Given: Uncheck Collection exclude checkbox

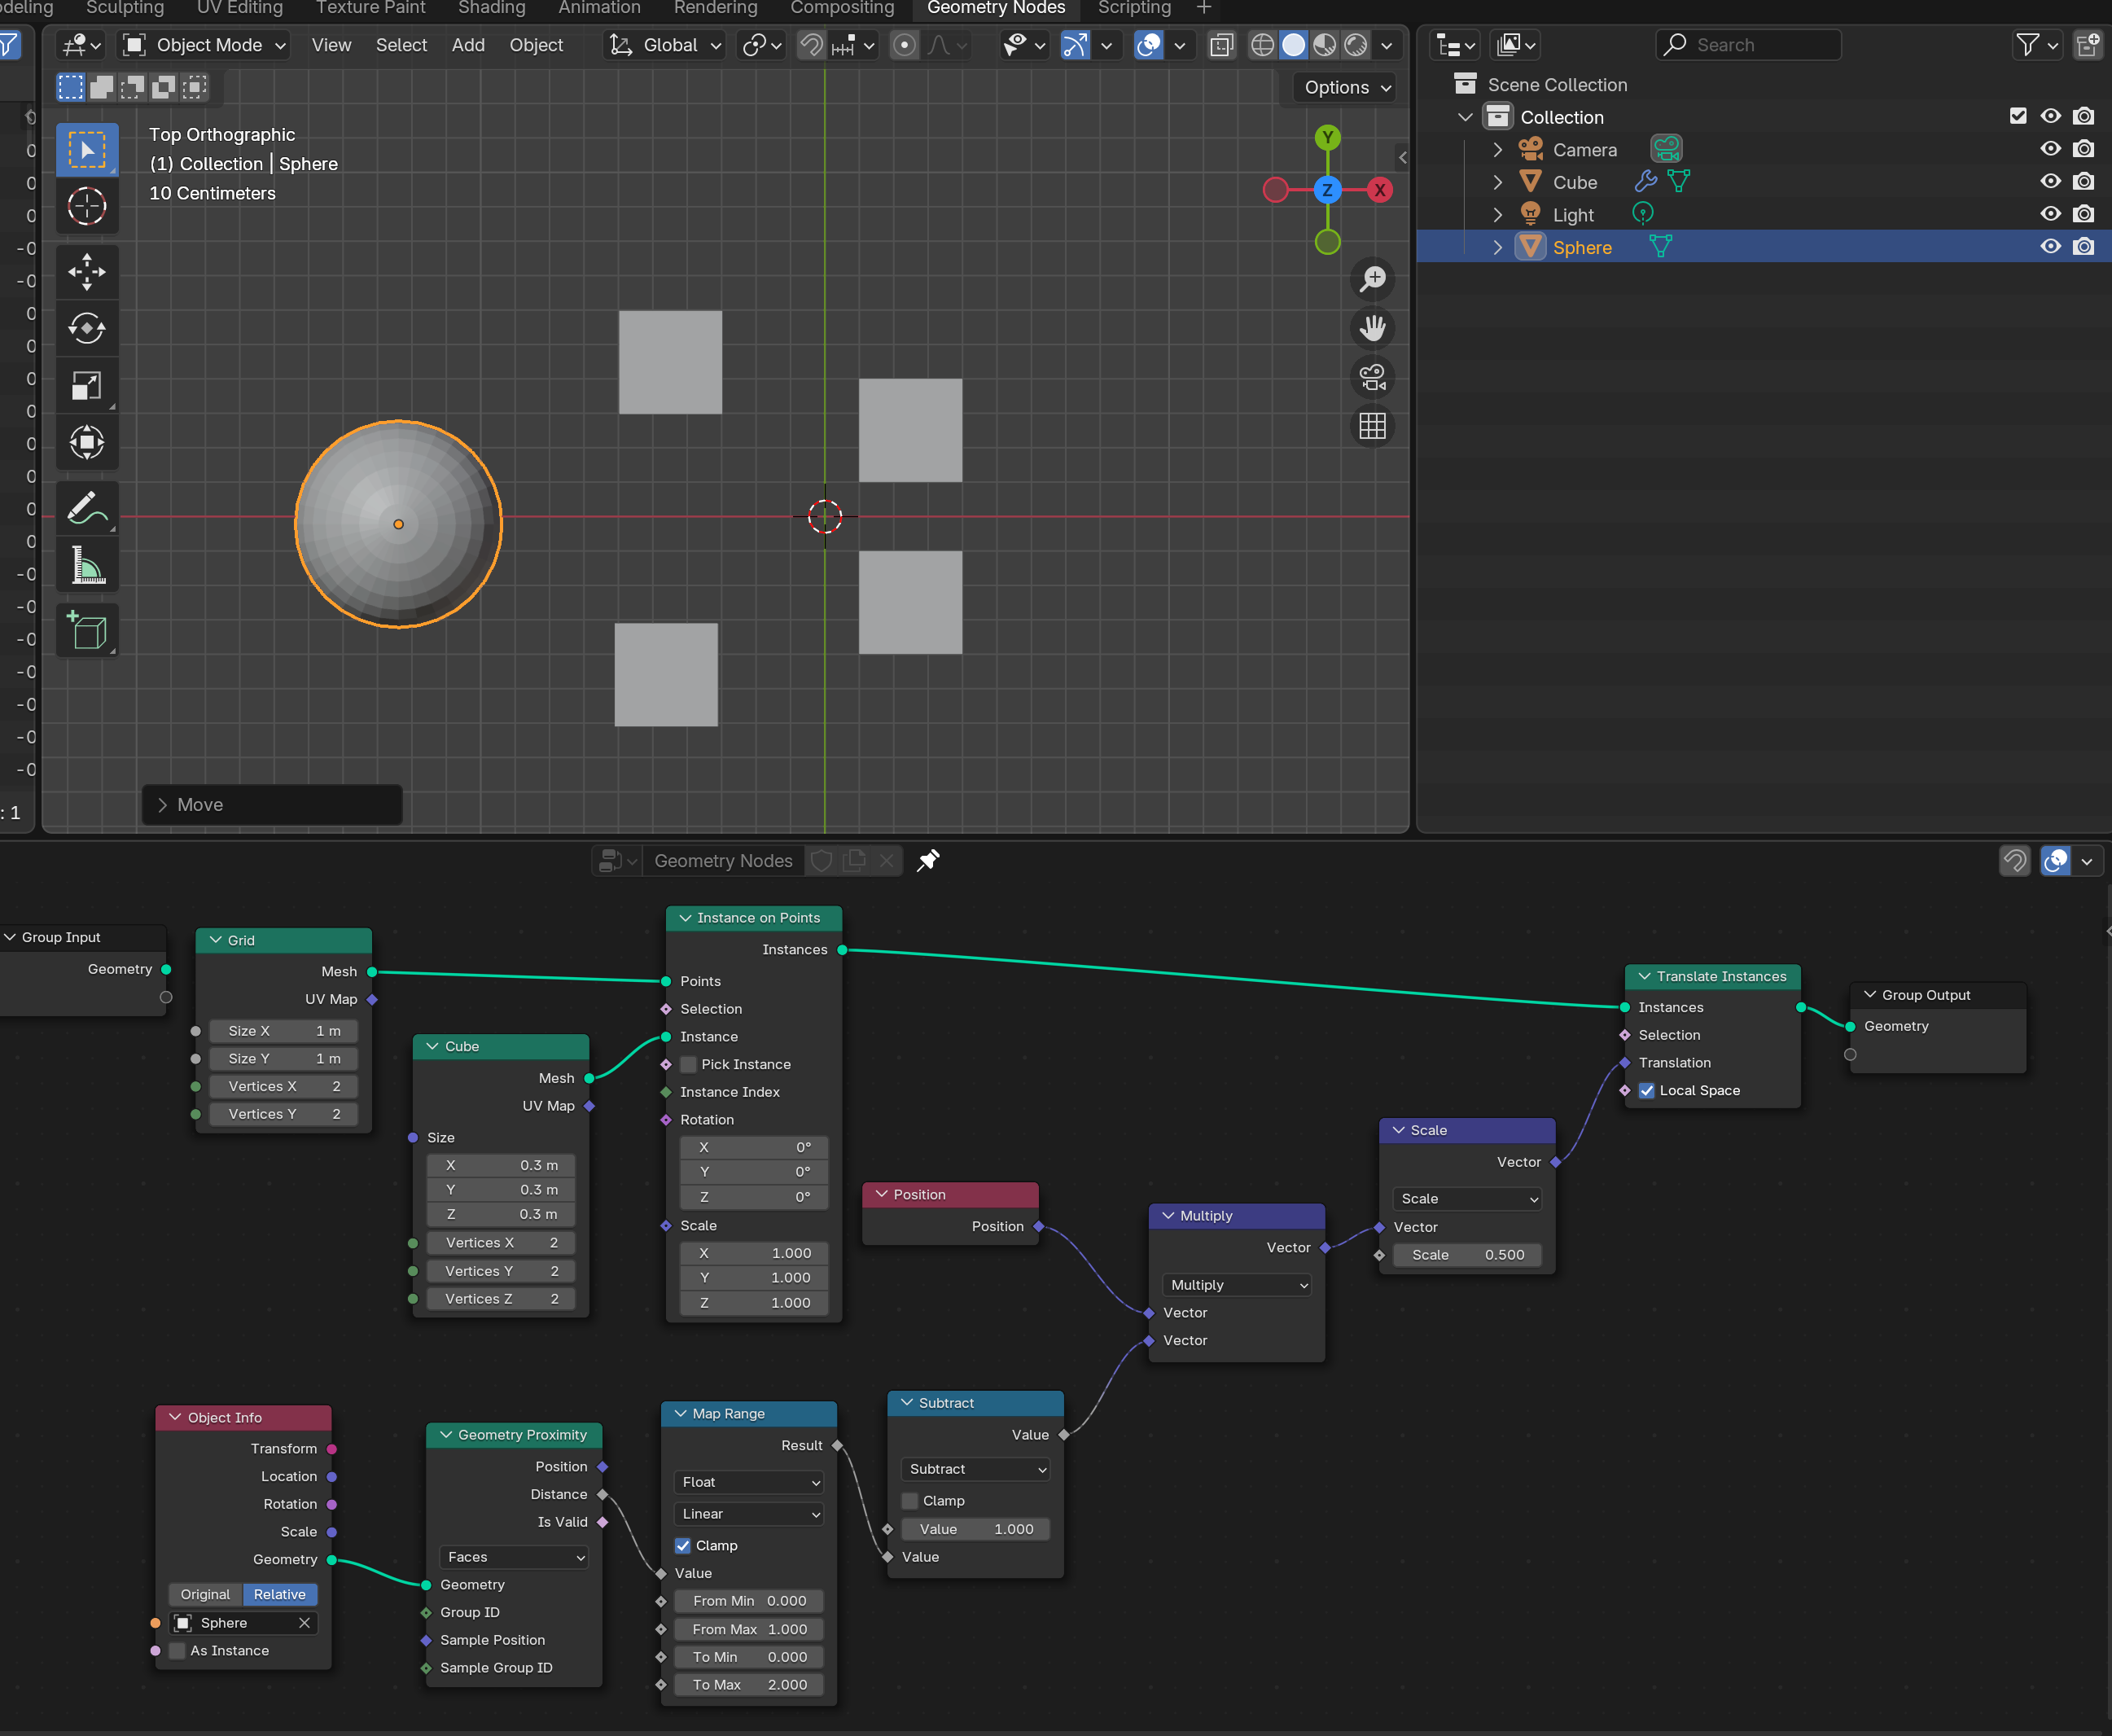Looking at the screenshot, I should [x=2018, y=116].
